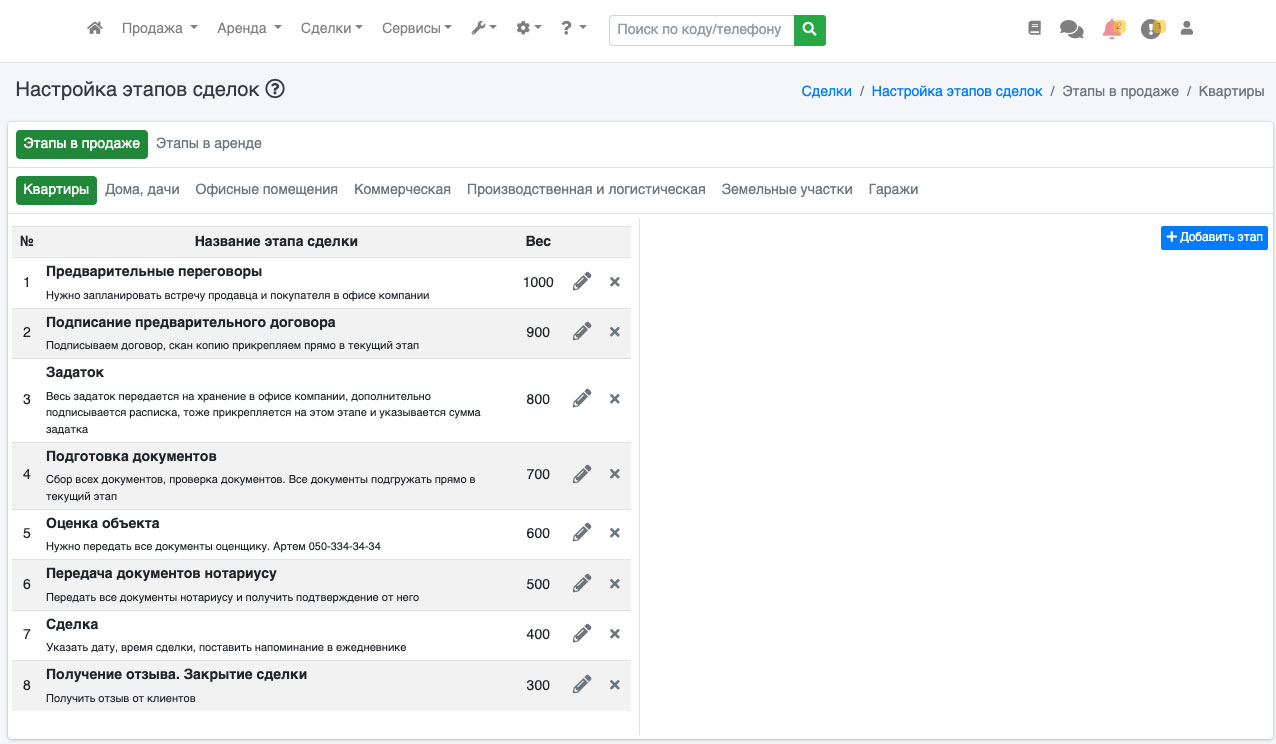Switch to Этапы в аренде tab
The height and width of the screenshot is (744, 1276).
click(x=208, y=144)
